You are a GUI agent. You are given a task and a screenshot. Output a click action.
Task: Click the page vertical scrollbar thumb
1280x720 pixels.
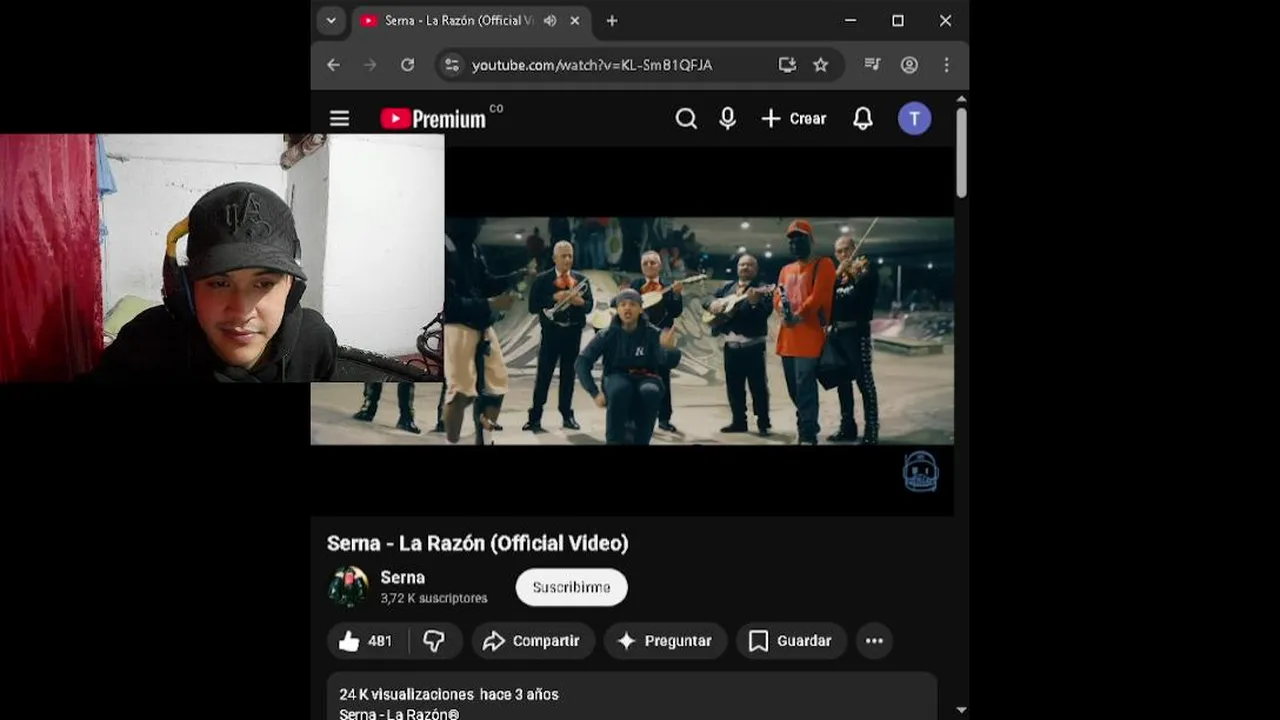[961, 152]
